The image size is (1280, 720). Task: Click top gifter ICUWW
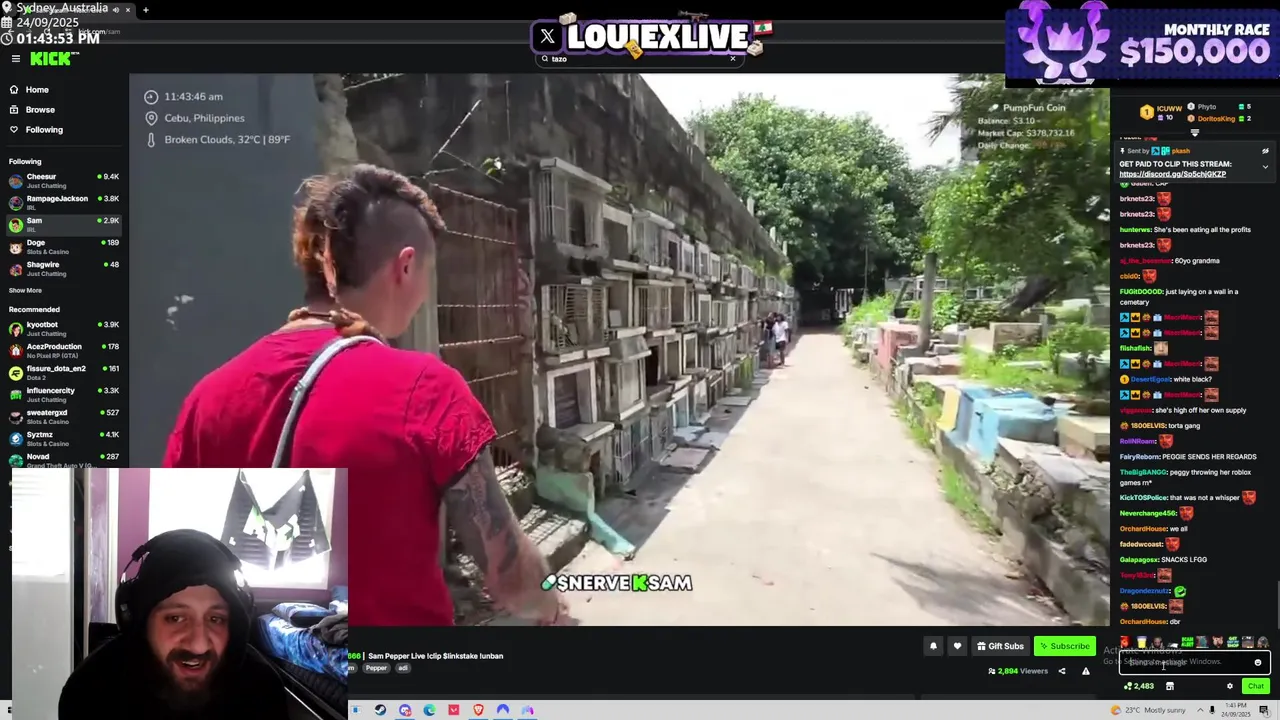pos(1168,108)
